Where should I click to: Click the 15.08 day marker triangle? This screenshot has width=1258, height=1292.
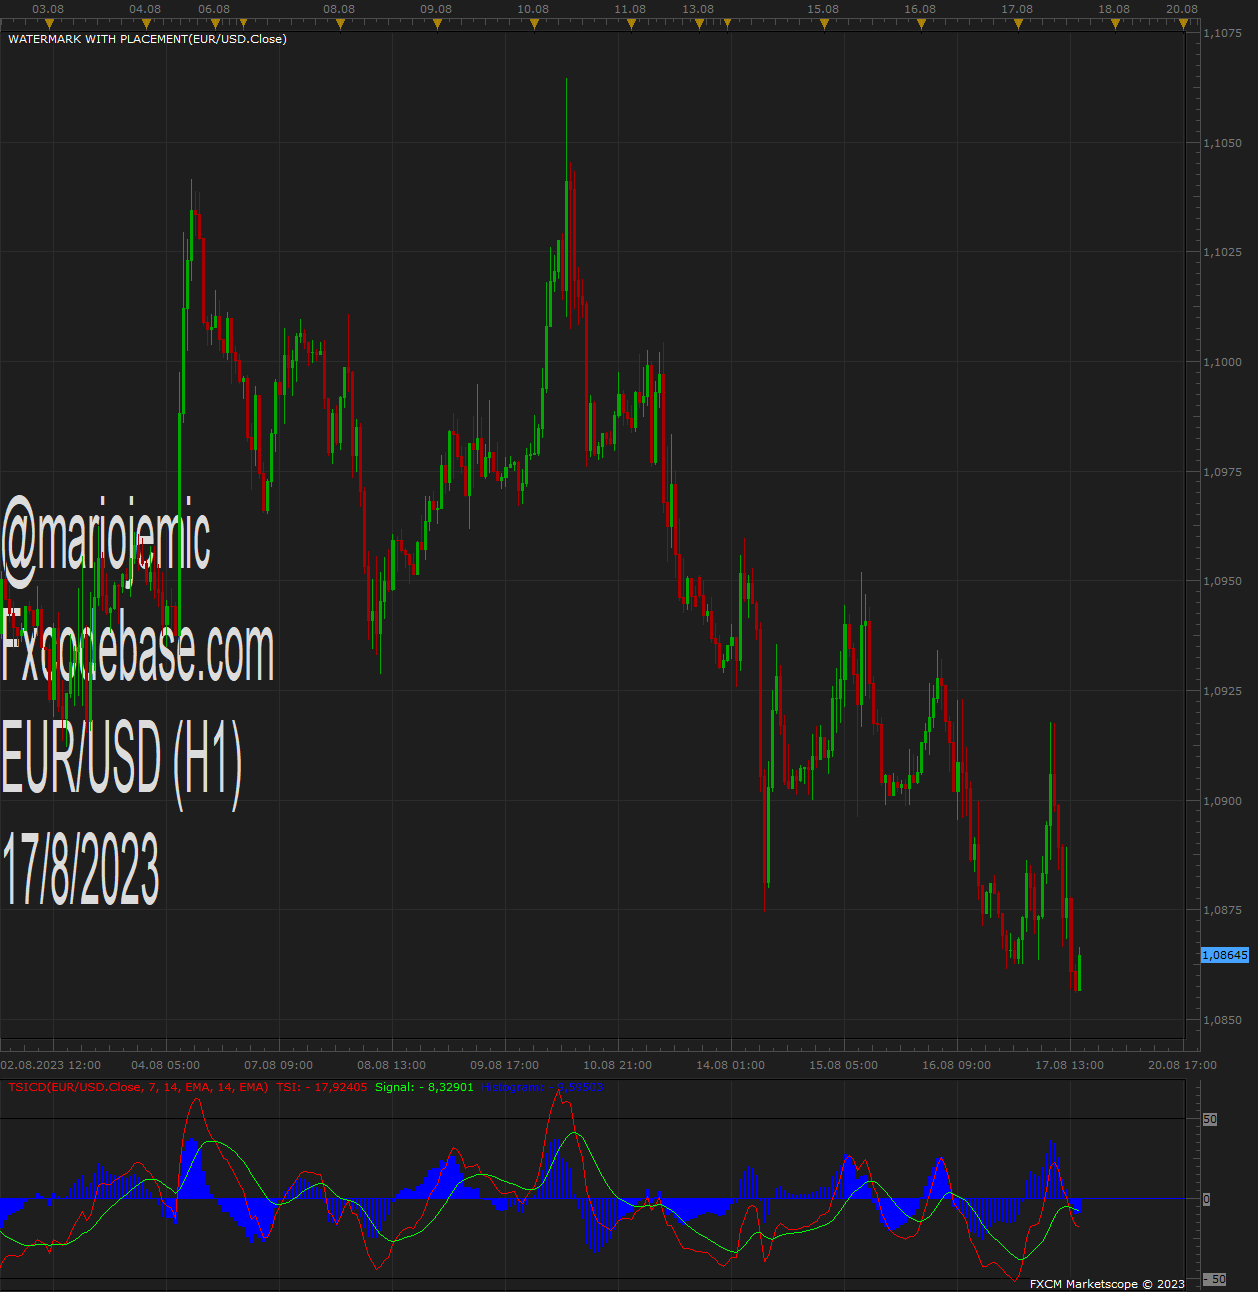tap(825, 23)
